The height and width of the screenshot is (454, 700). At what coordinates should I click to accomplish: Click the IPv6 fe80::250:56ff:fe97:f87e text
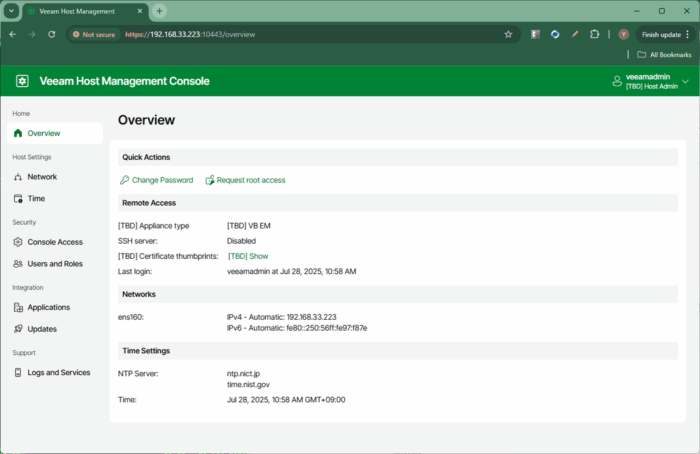(x=326, y=328)
